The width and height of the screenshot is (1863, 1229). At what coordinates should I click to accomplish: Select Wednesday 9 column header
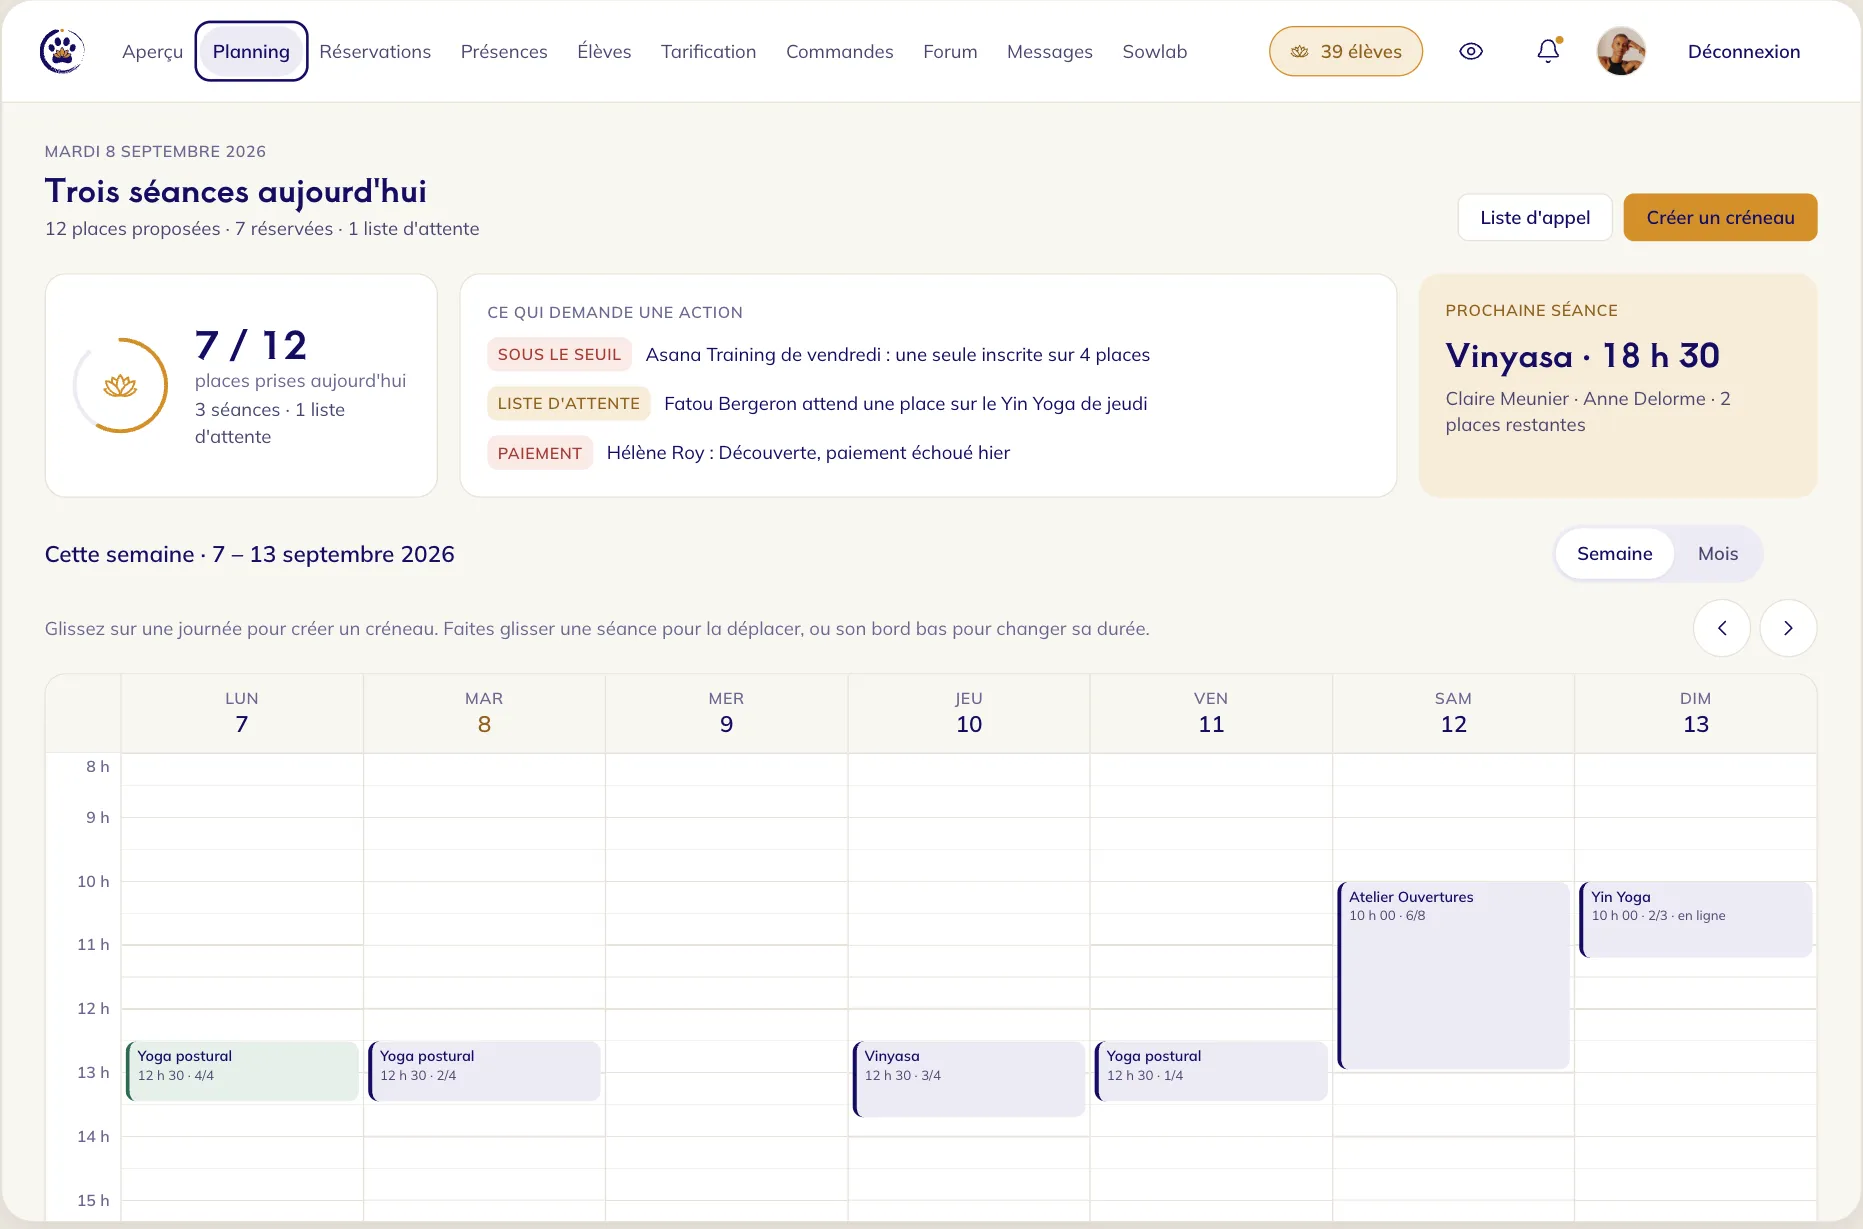[x=726, y=712]
